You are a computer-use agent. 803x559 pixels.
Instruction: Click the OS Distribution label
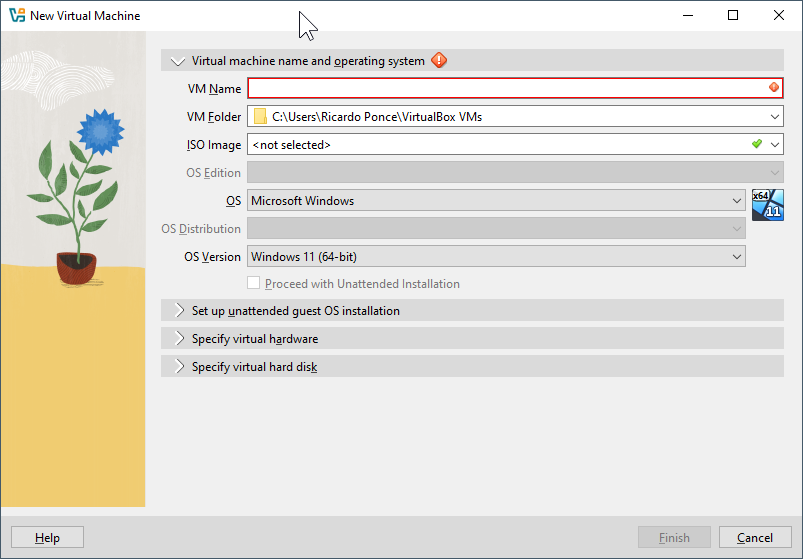[x=201, y=228]
